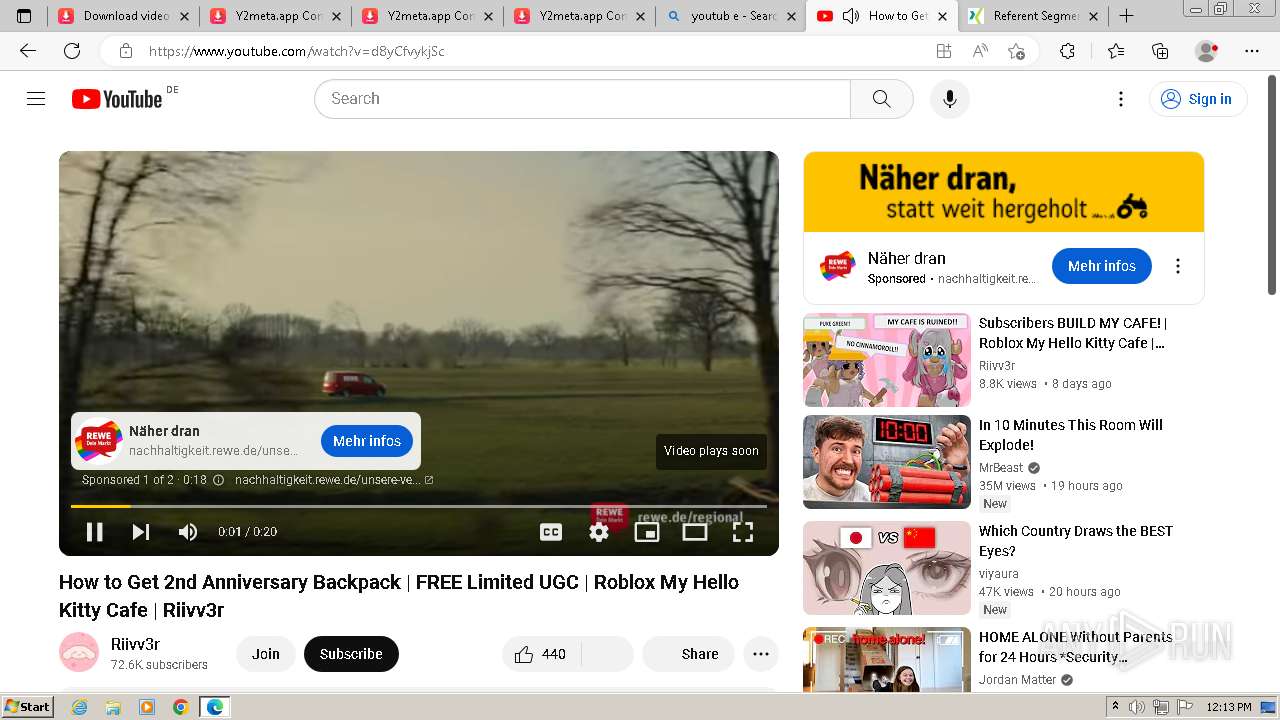Click the Näher dran banner ad image

click(1004, 192)
